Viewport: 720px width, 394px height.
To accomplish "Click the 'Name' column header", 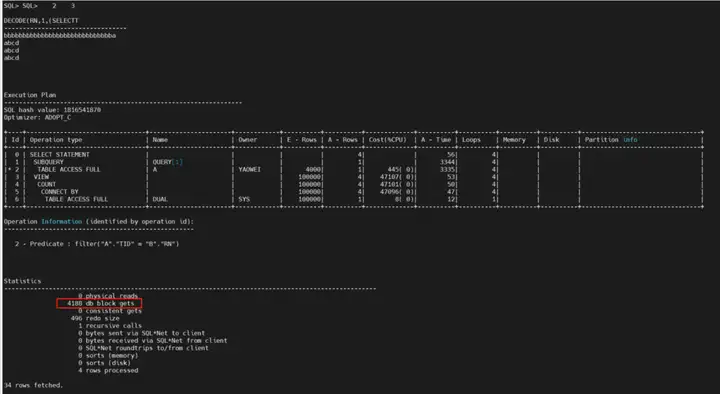I will (x=160, y=140).
